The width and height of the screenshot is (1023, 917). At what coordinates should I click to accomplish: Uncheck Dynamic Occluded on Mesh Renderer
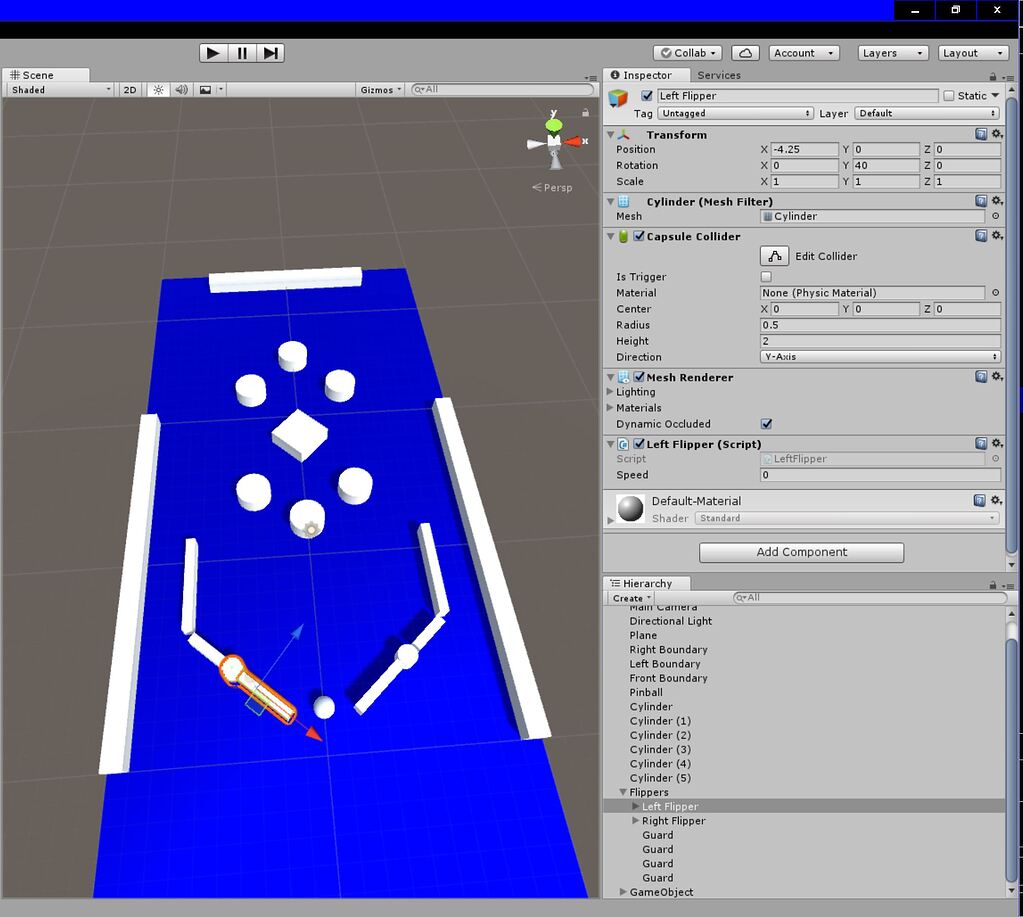click(766, 424)
